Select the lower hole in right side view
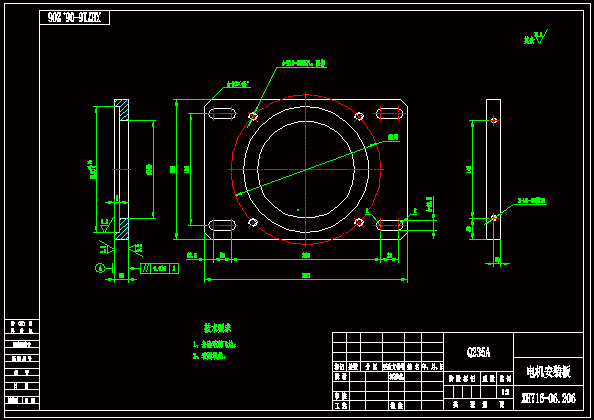This screenshot has width=594, height=420. (x=494, y=218)
